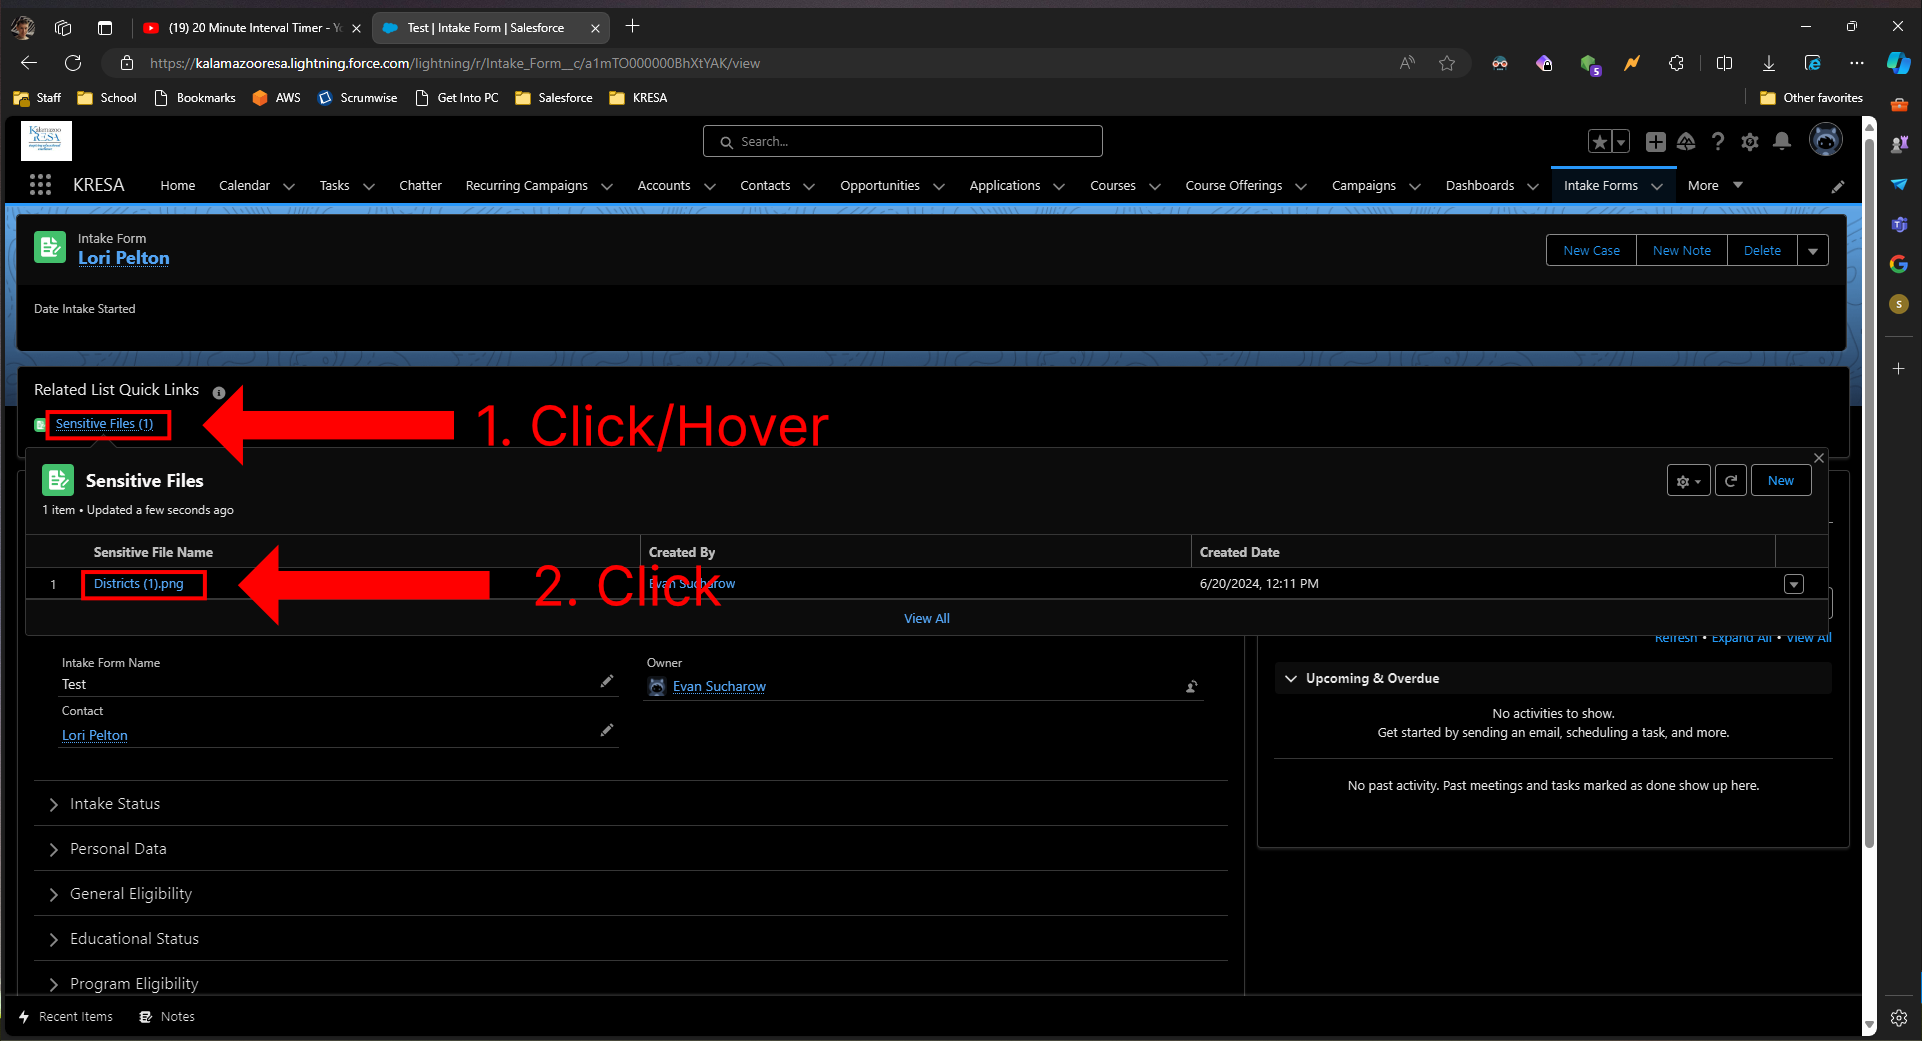Sort by Created Date column header
1922x1041 pixels.
[x=1239, y=552]
